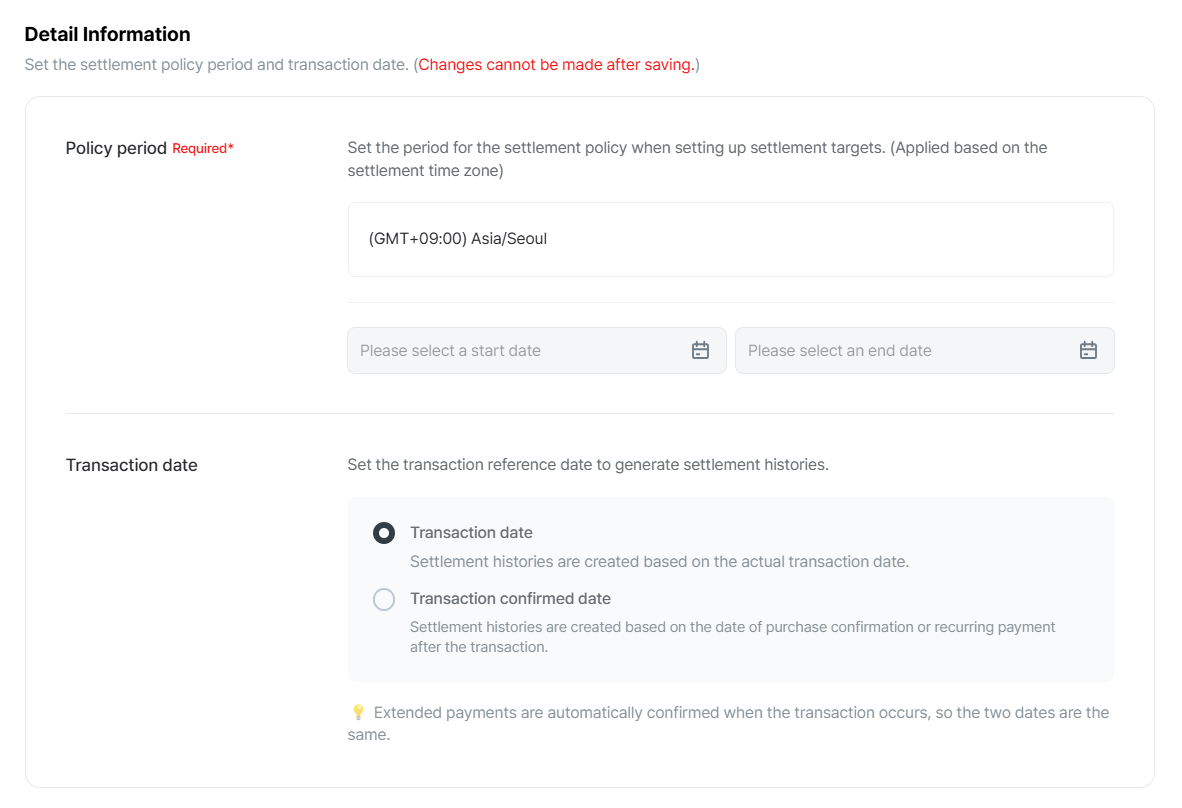Click the start date calendar icon
Screen dimensions: 1182x808
pyautogui.click(x=700, y=350)
